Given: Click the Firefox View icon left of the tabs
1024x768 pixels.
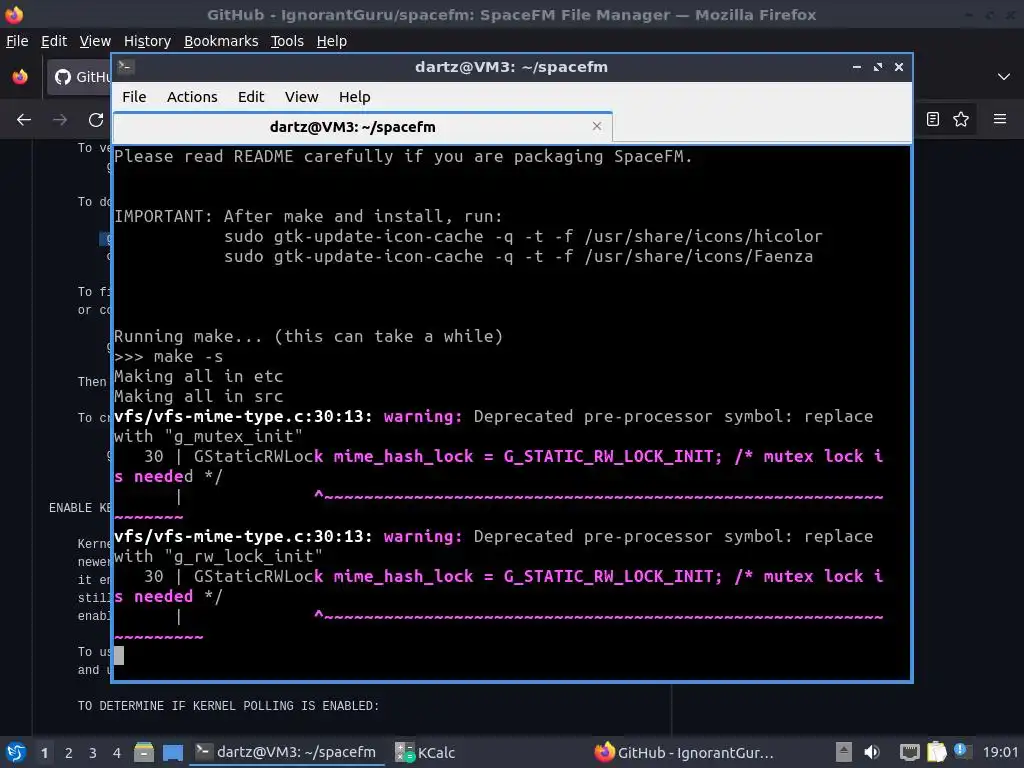Looking at the screenshot, I should coord(20,77).
